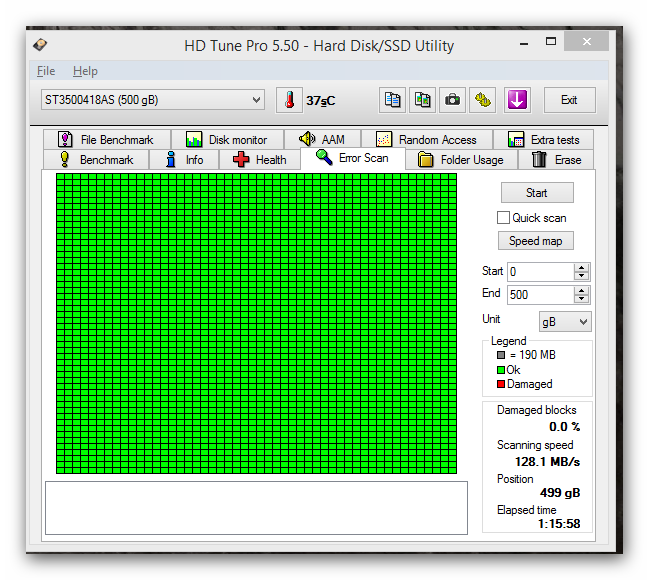Switch to the AAM tab
649x580 pixels.
pos(322,140)
